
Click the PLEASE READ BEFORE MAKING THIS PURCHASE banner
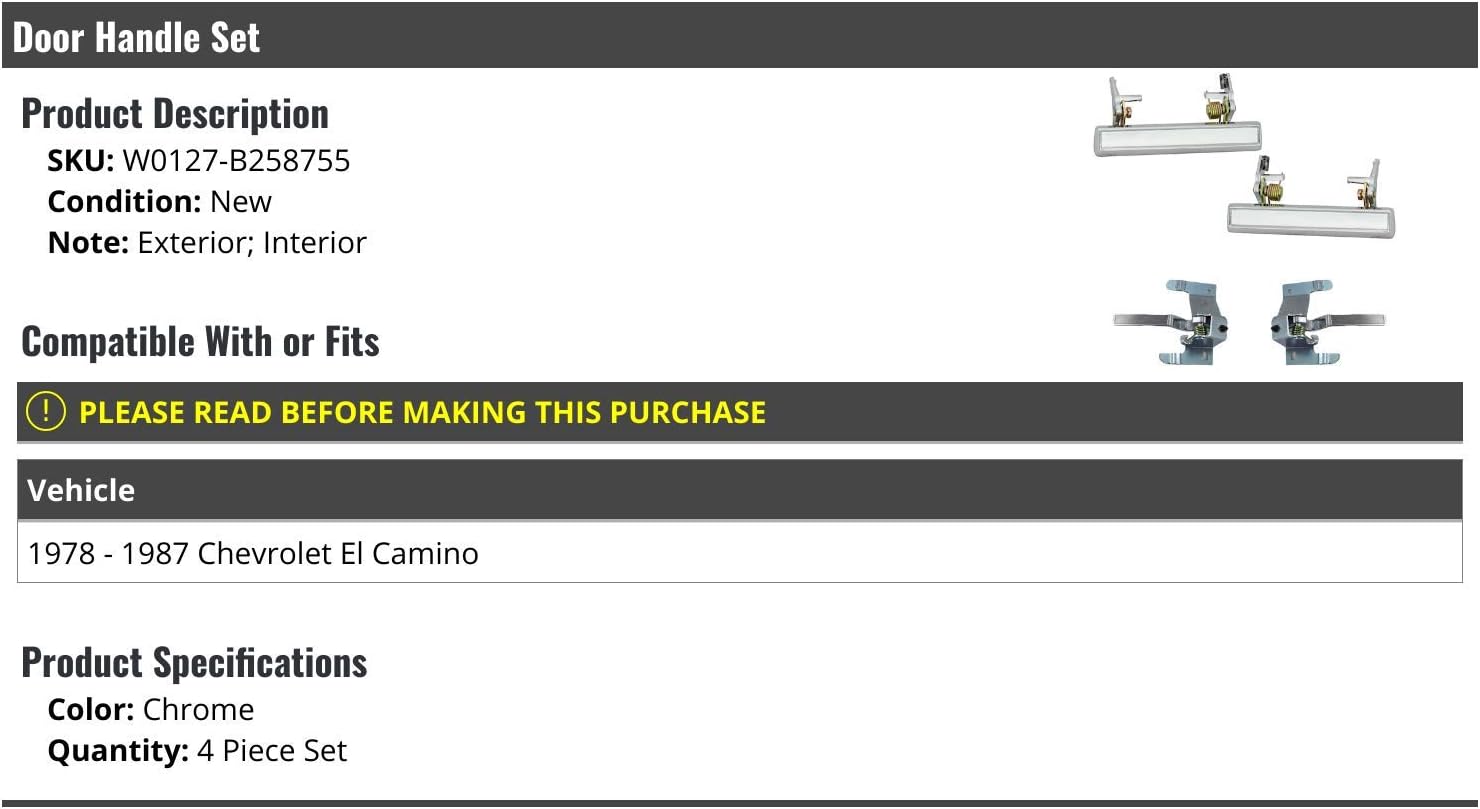(x=740, y=412)
